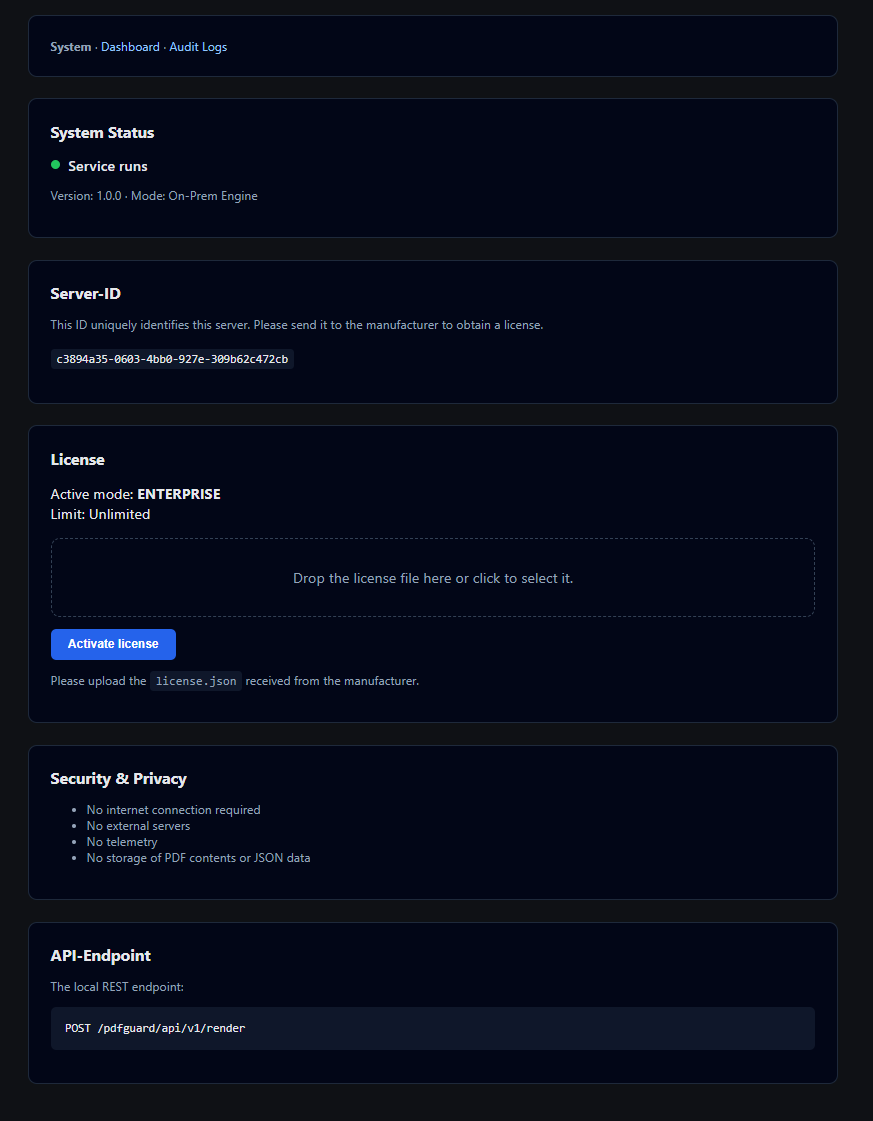The width and height of the screenshot is (873, 1121).
Task: Select the POST /pdfguard/api/v1/render endpoint text
Action: (x=155, y=1027)
